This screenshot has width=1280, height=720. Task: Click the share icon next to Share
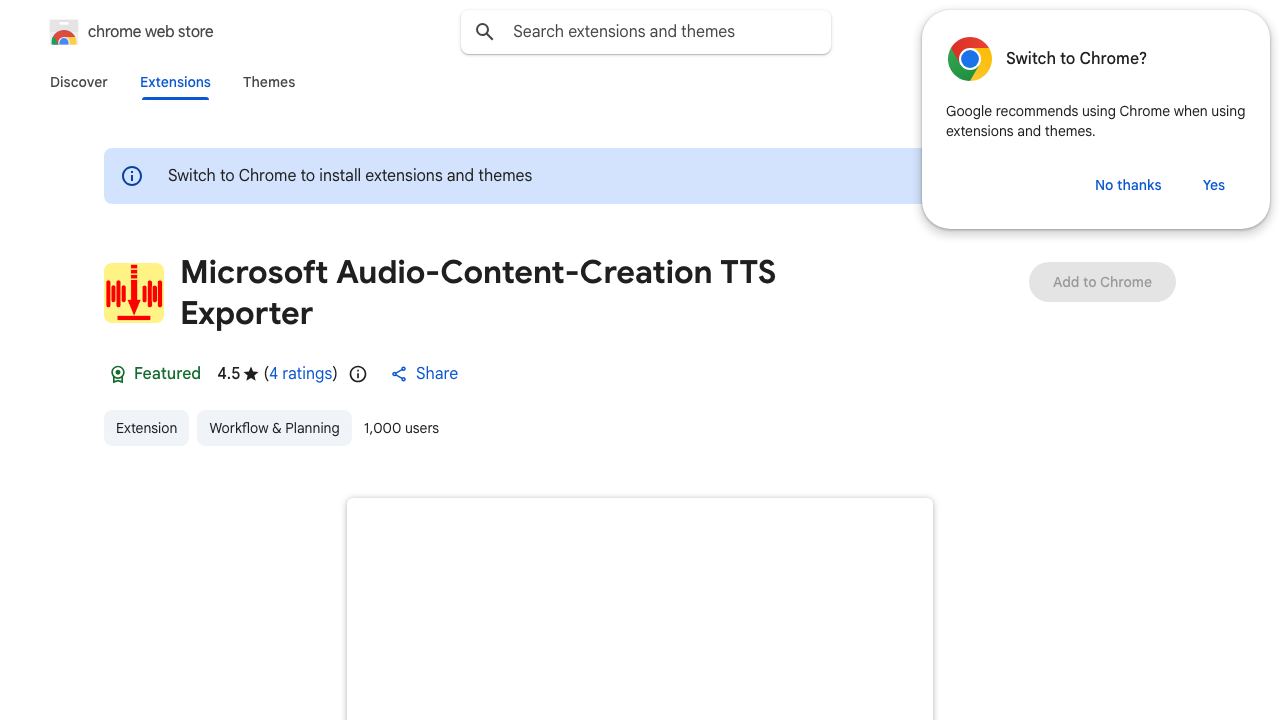coord(399,374)
